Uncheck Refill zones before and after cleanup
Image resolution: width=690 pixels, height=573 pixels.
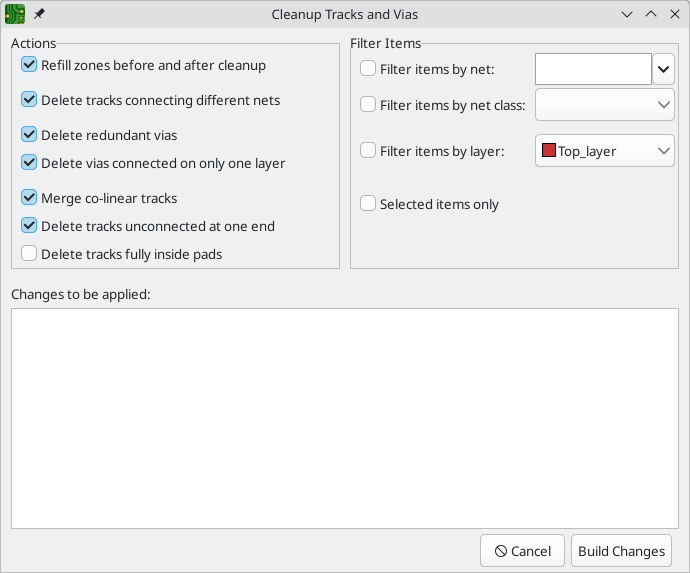tap(29, 65)
